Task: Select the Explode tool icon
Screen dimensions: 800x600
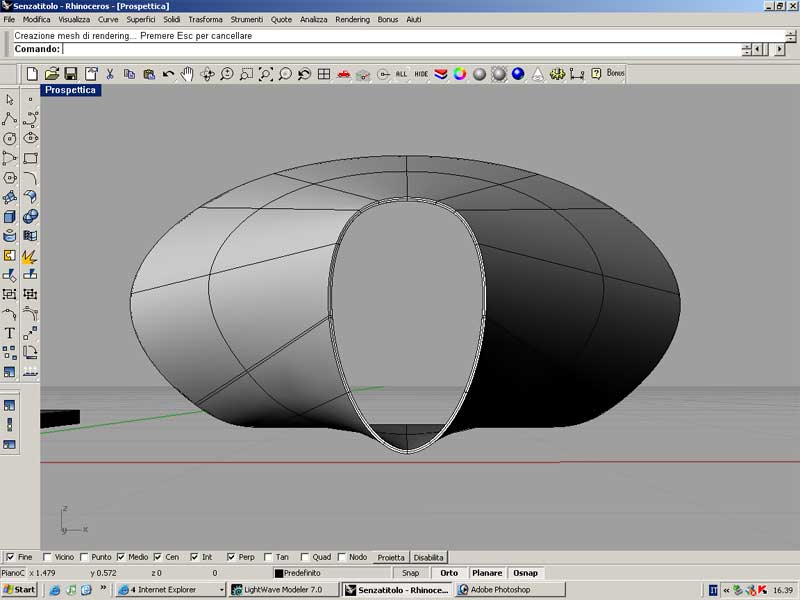Action: pos(30,256)
